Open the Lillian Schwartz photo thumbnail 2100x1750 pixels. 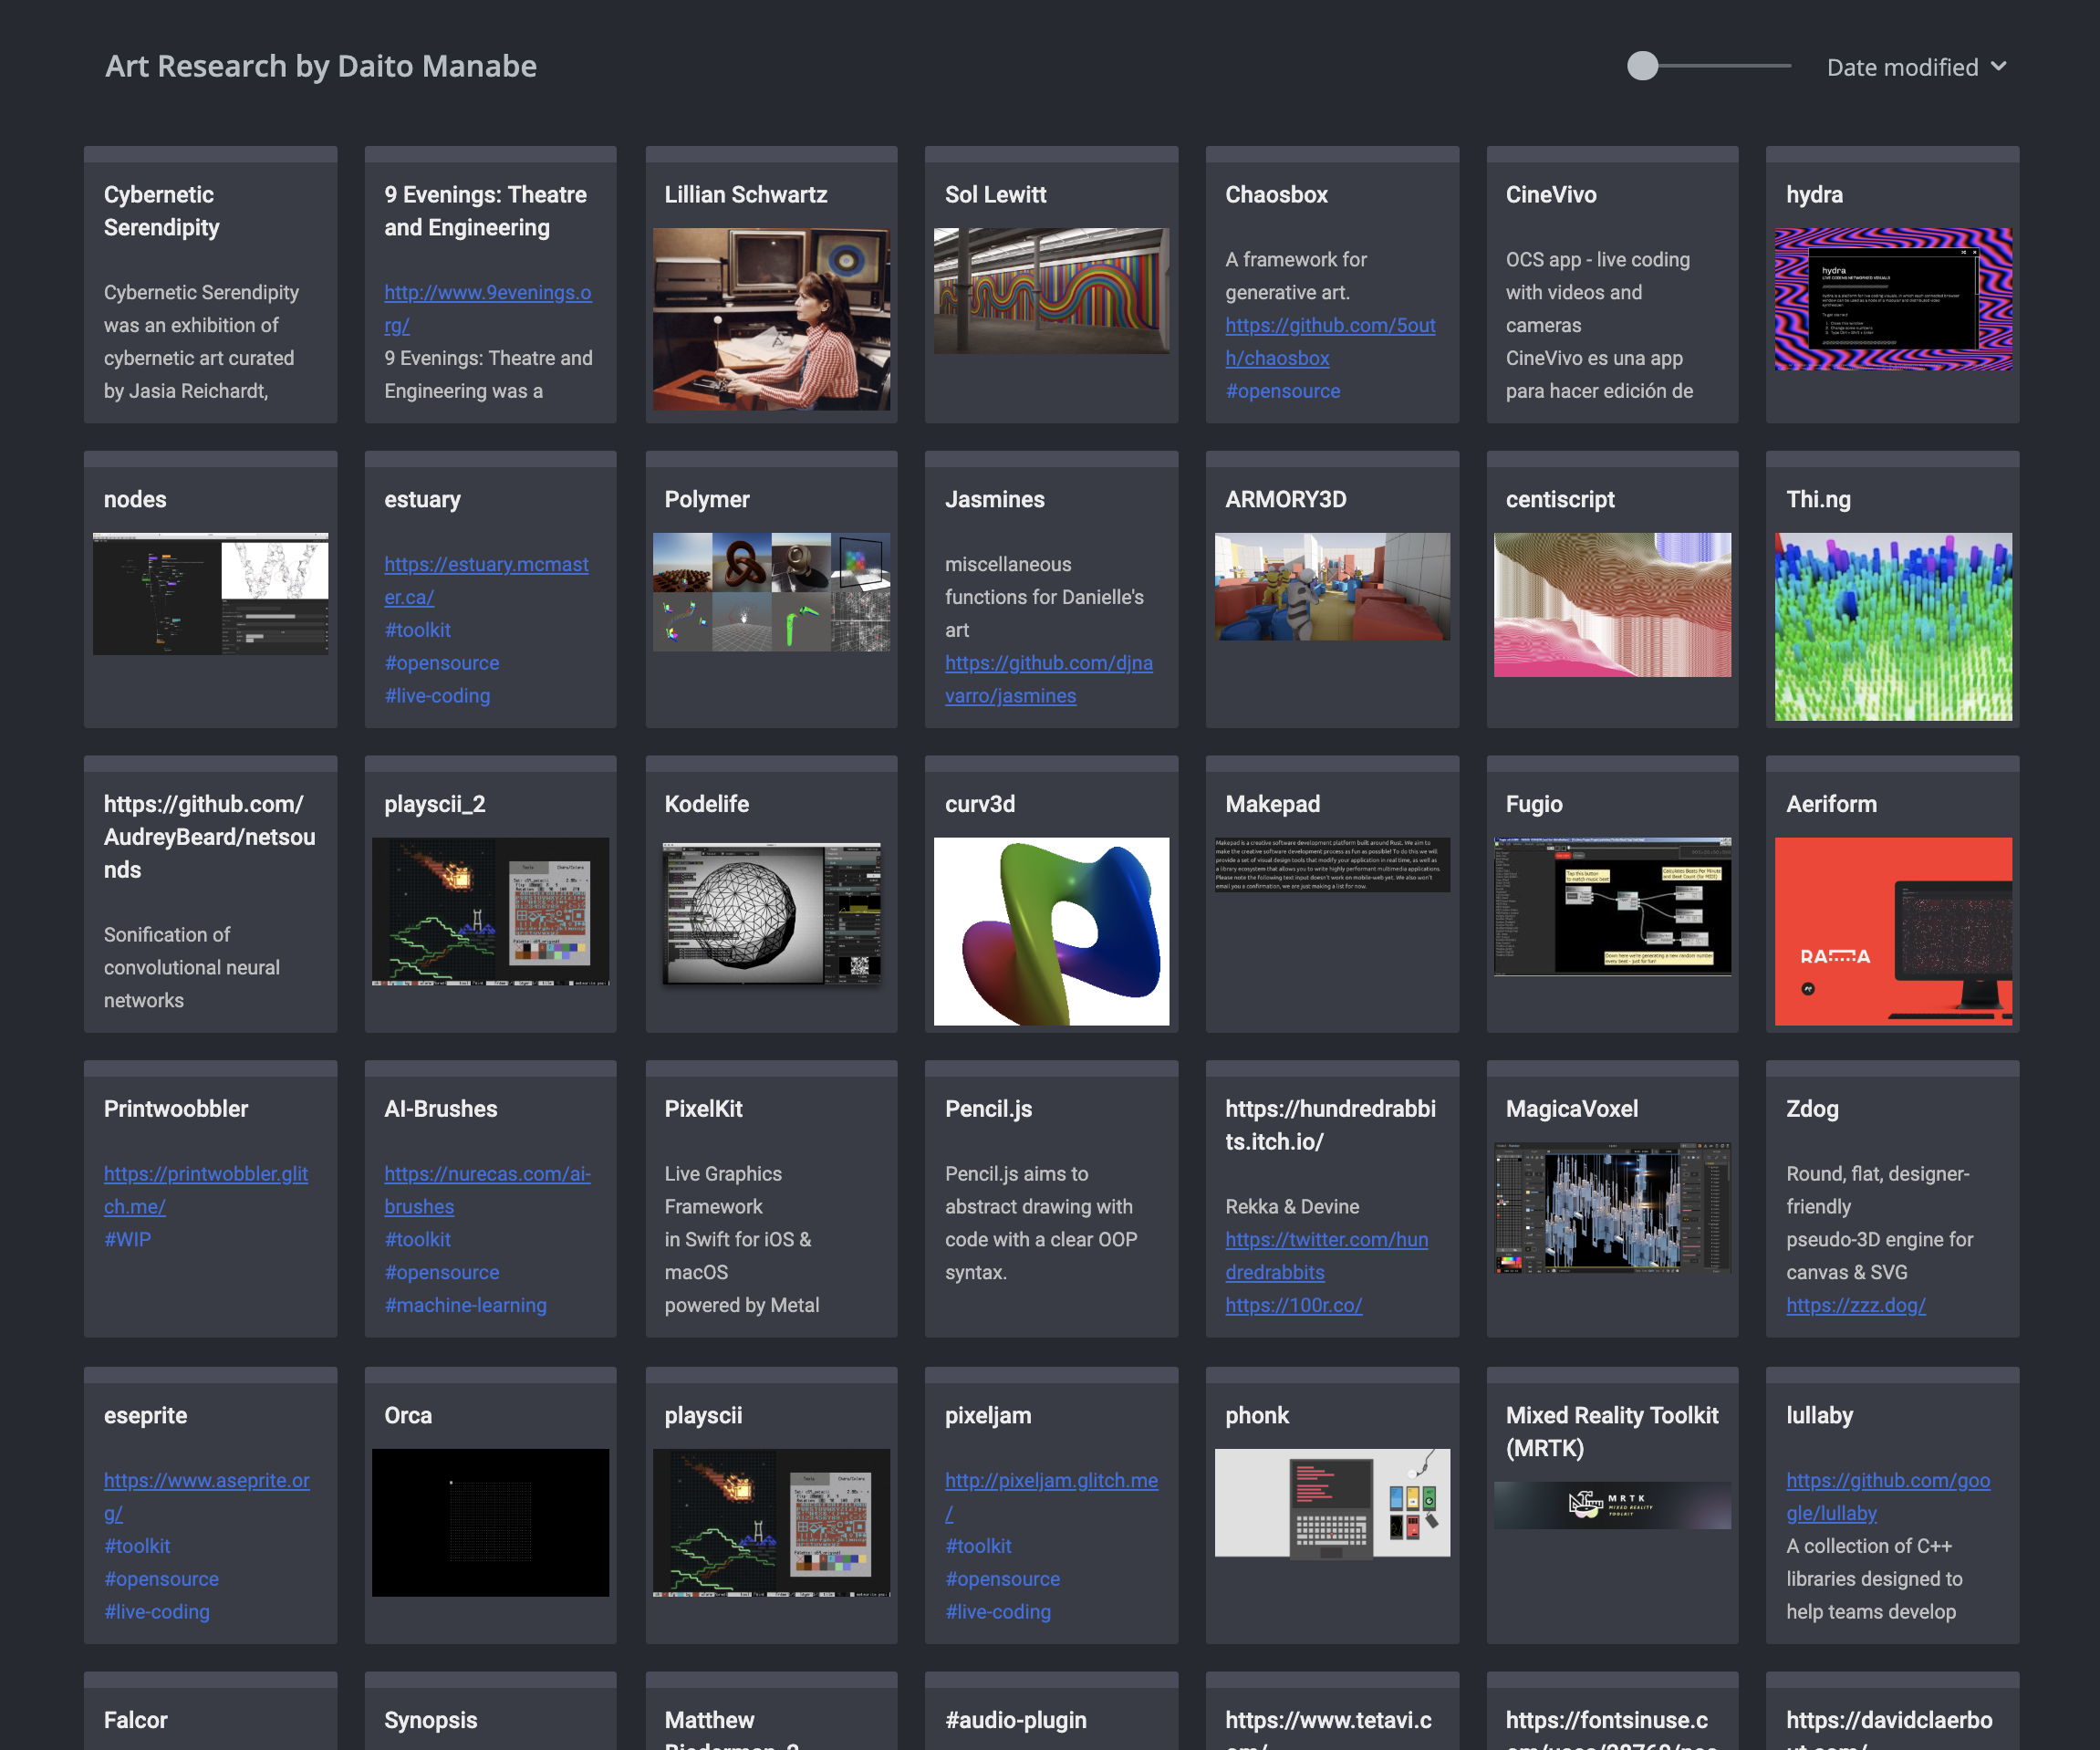(x=771, y=319)
